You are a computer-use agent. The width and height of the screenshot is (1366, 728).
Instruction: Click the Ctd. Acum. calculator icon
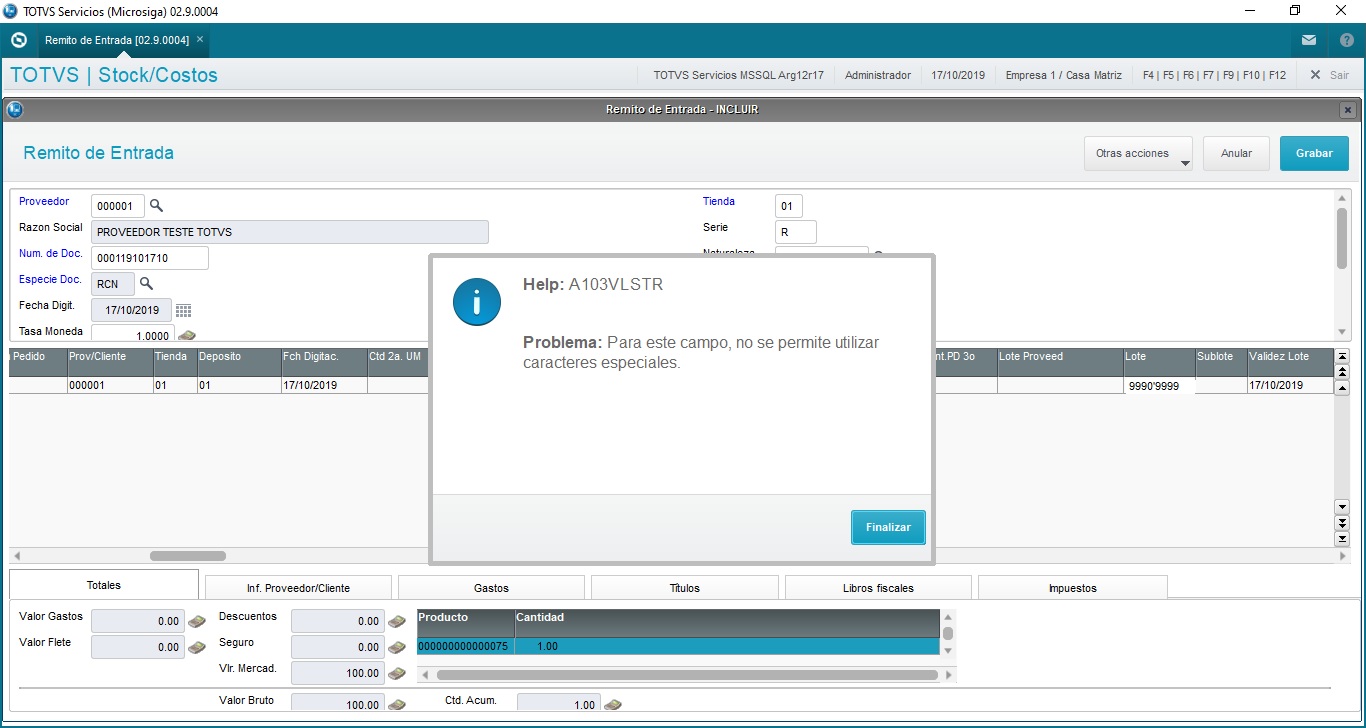pyautogui.click(x=613, y=704)
